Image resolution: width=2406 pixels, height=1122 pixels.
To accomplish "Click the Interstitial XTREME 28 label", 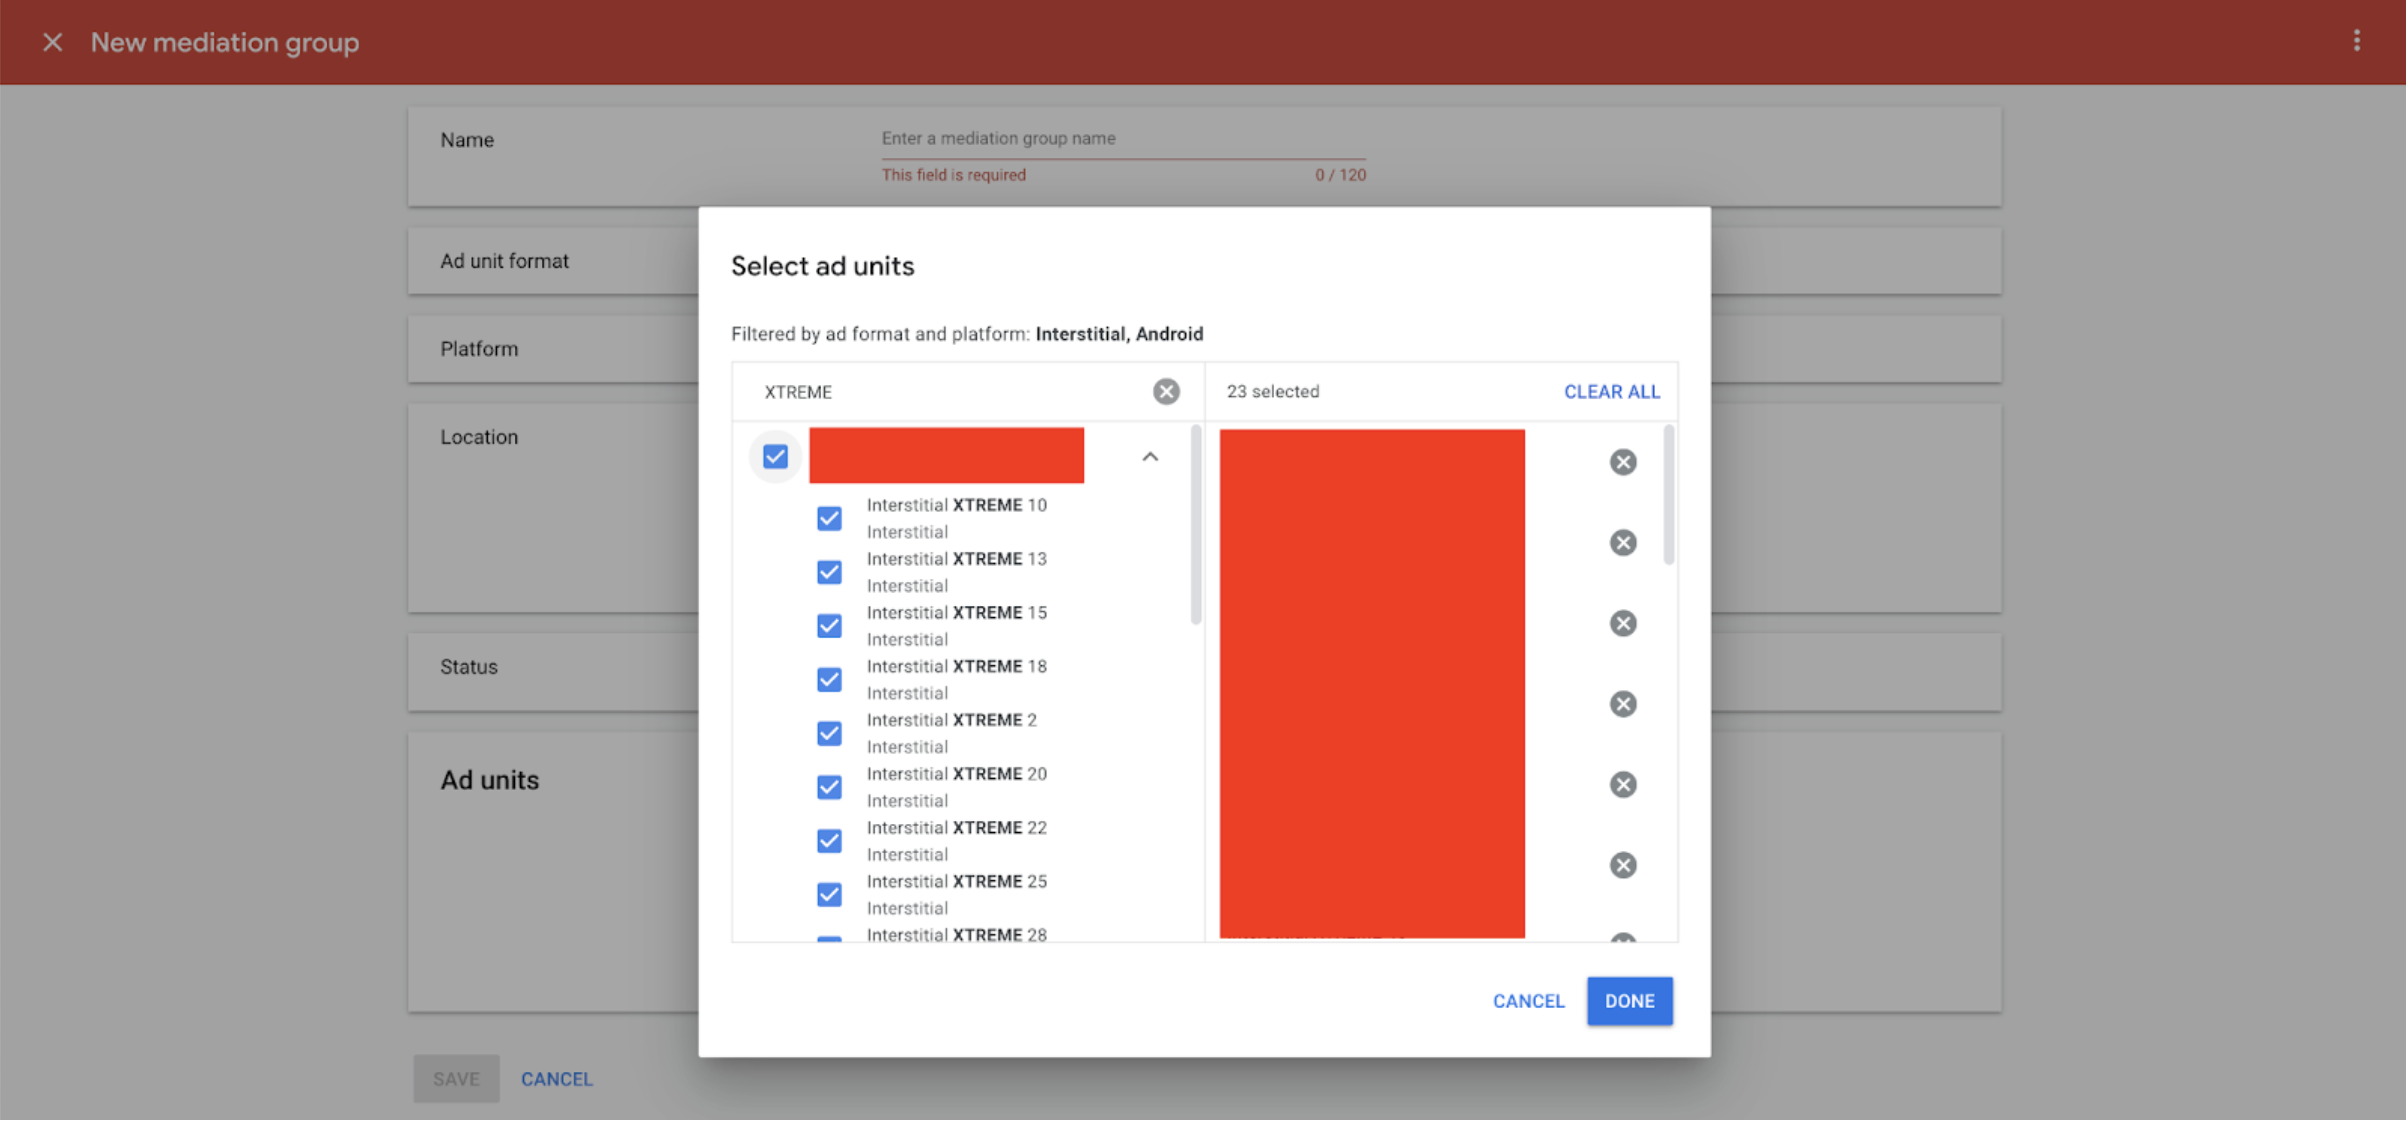I will pos(956,935).
